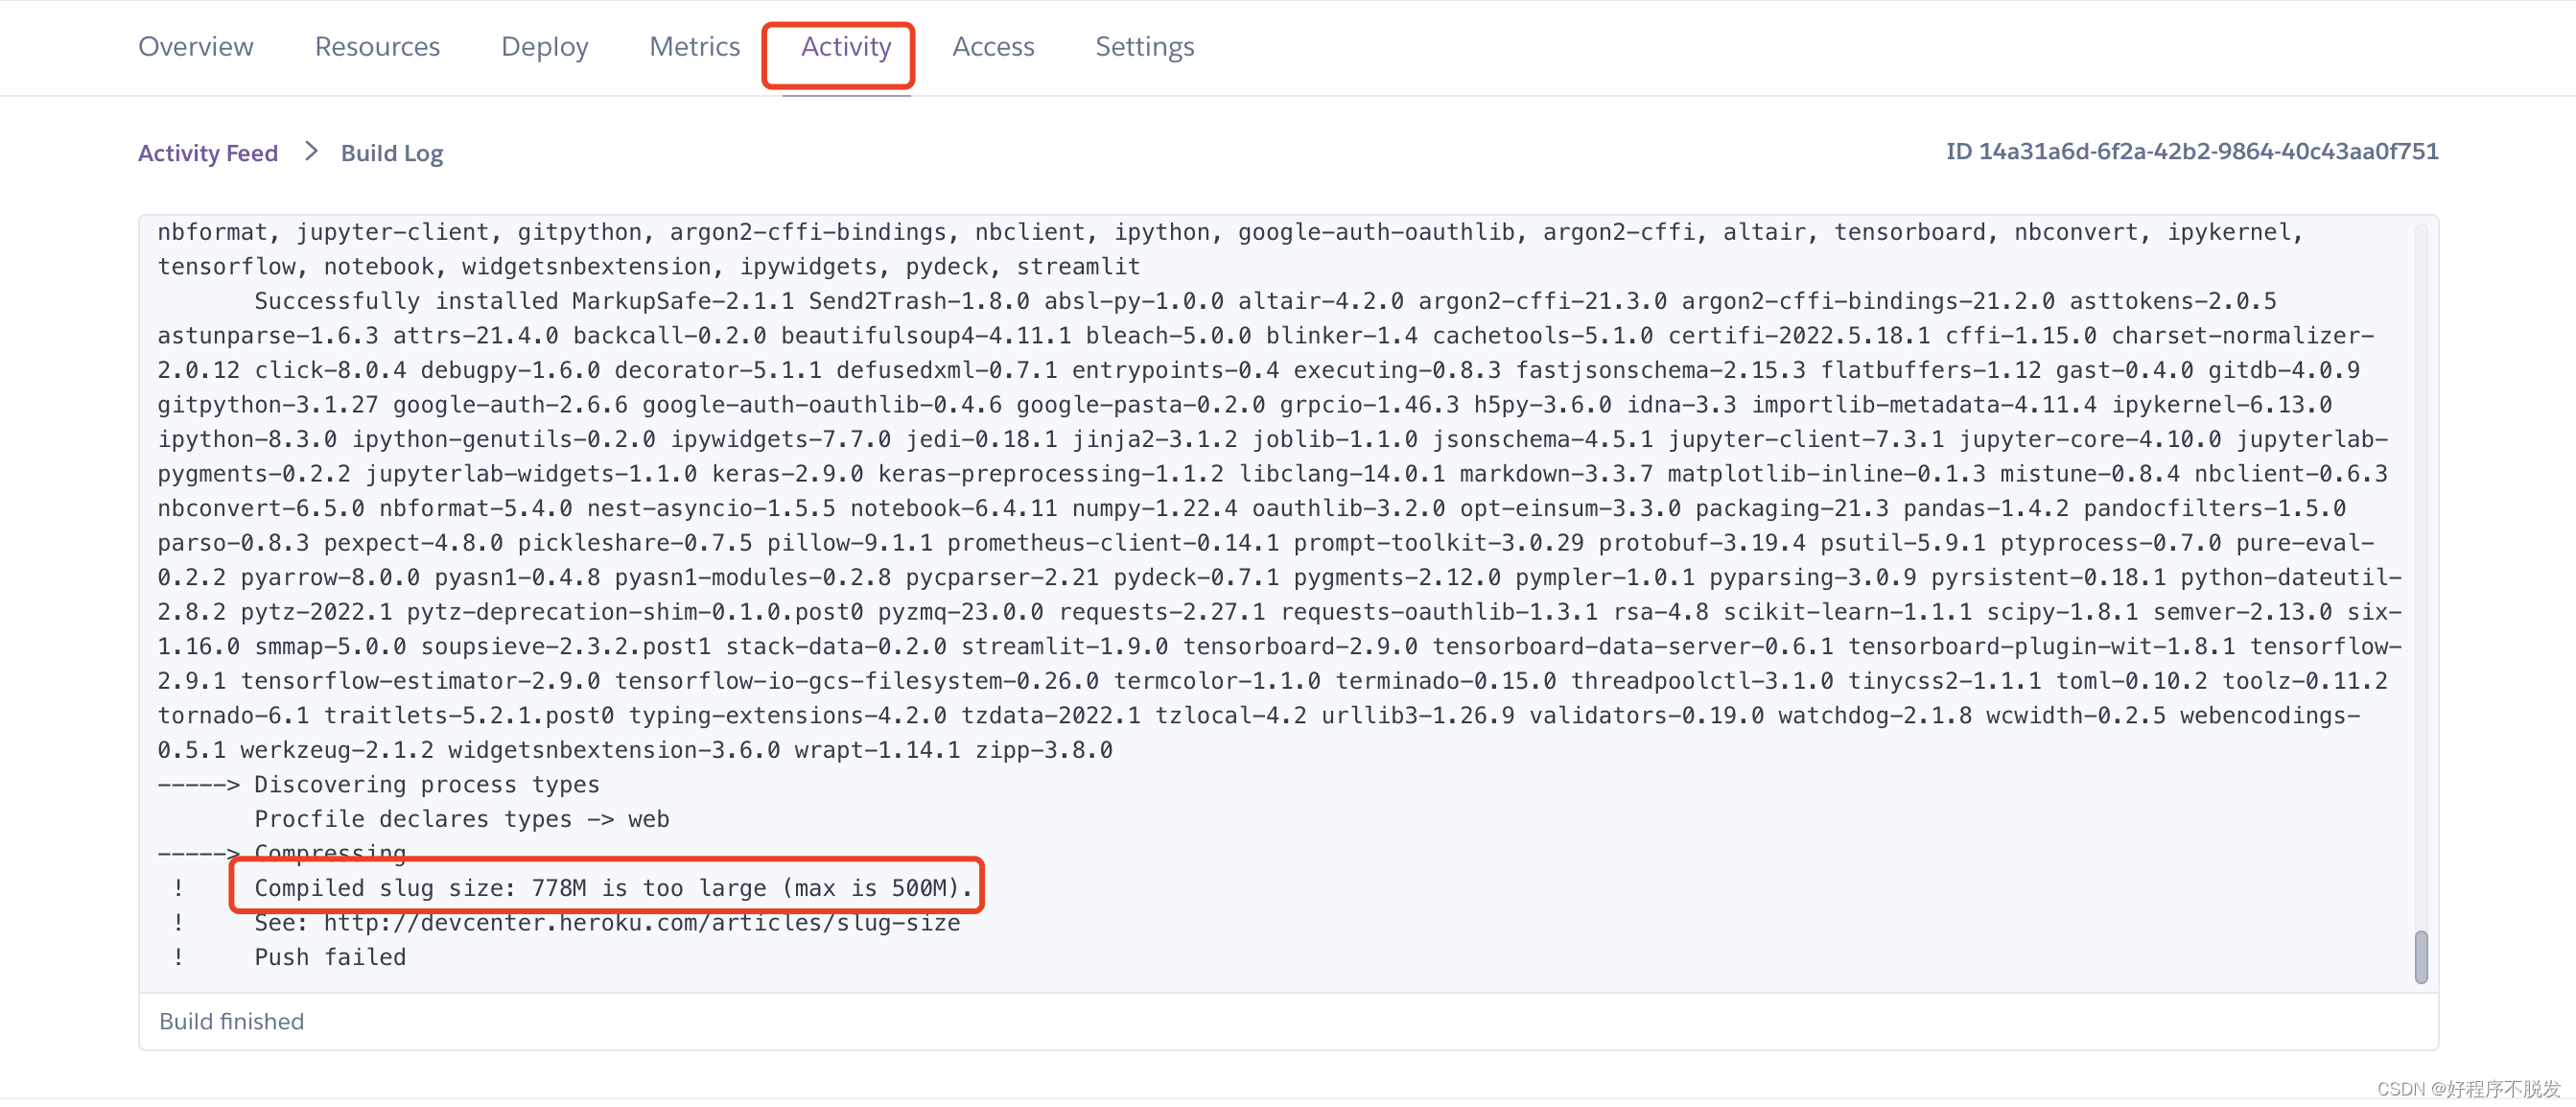Go to the Deploy tab
The height and width of the screenshot is (1107, 2576).
(544, 47)
